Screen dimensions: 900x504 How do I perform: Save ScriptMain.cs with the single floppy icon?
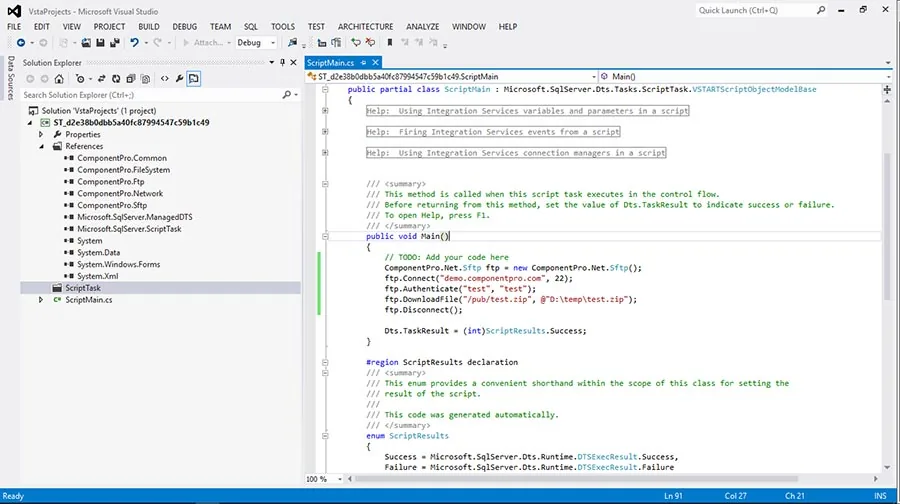(100, 42)
